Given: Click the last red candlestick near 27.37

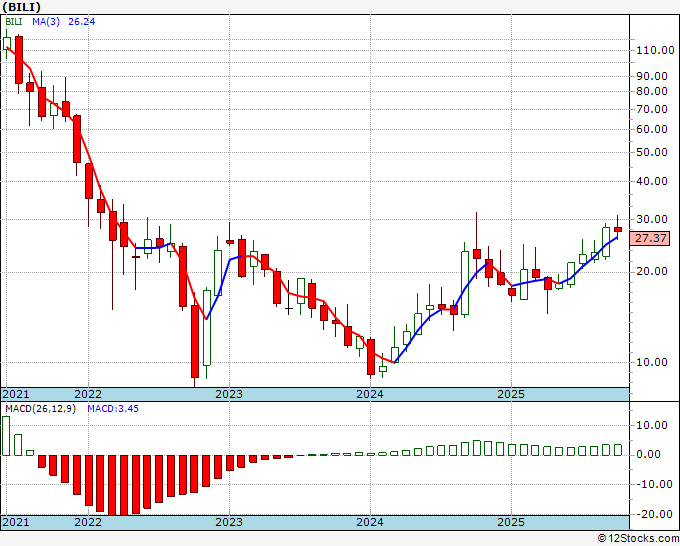Looking at the screenshot, I should pyautogui.click(x=618, y=229).
